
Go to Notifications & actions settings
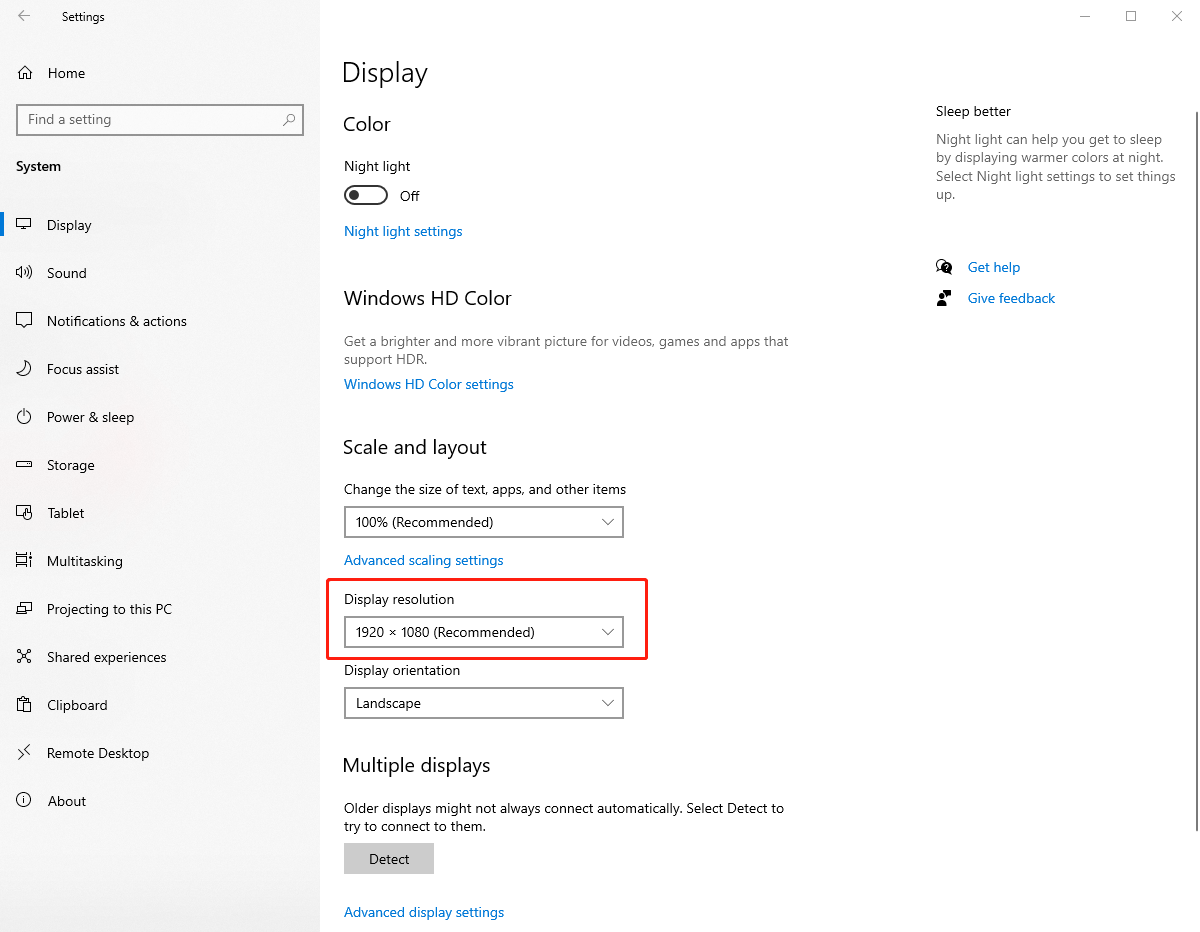point(116,321)
